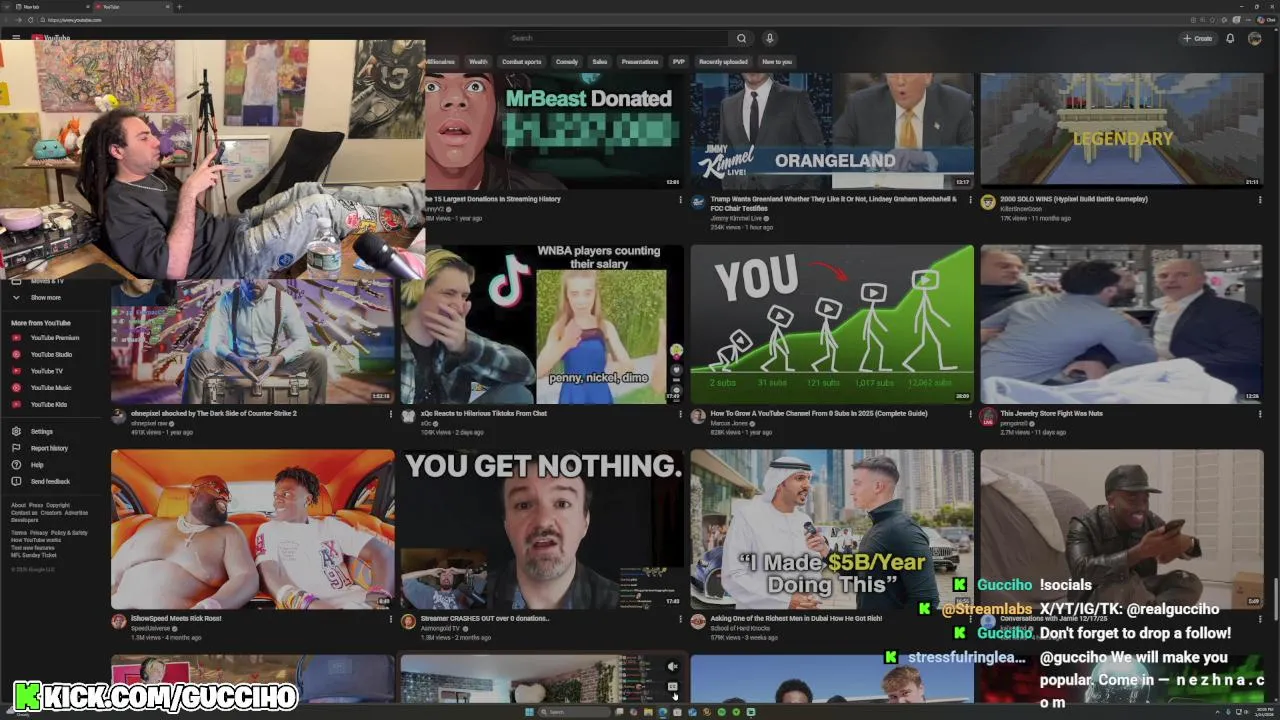Open more options for ohnepixel shocked video

point(391,414)
